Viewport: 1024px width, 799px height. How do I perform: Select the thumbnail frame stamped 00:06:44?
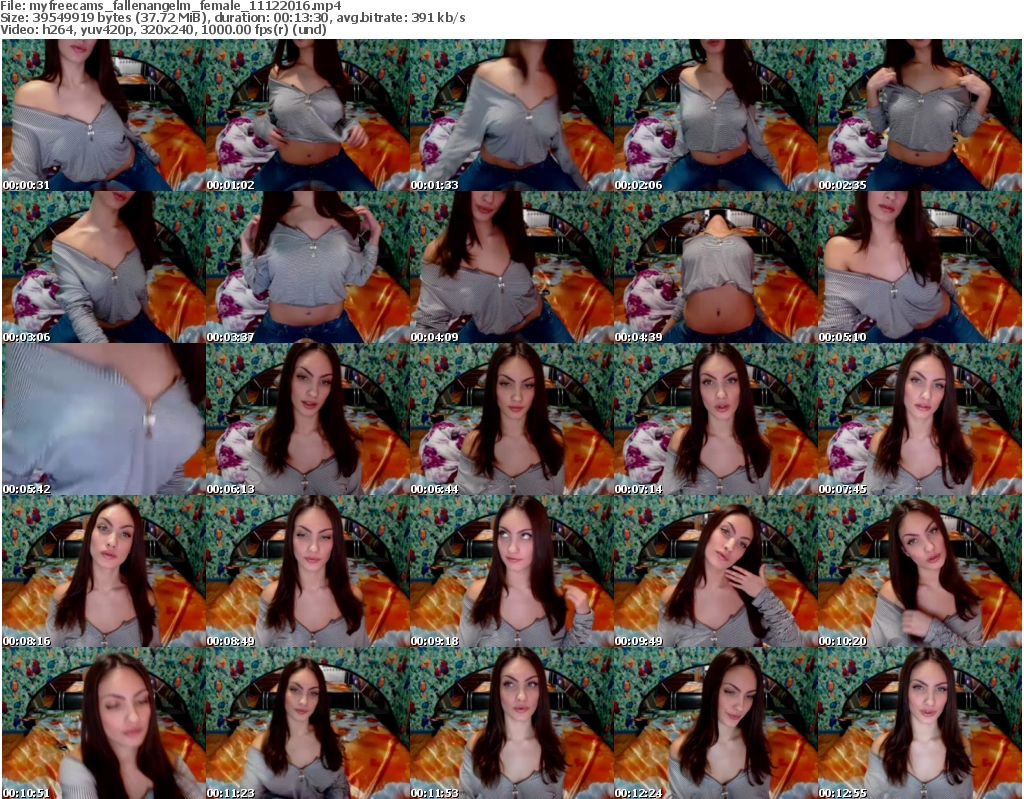pos(511,419)
